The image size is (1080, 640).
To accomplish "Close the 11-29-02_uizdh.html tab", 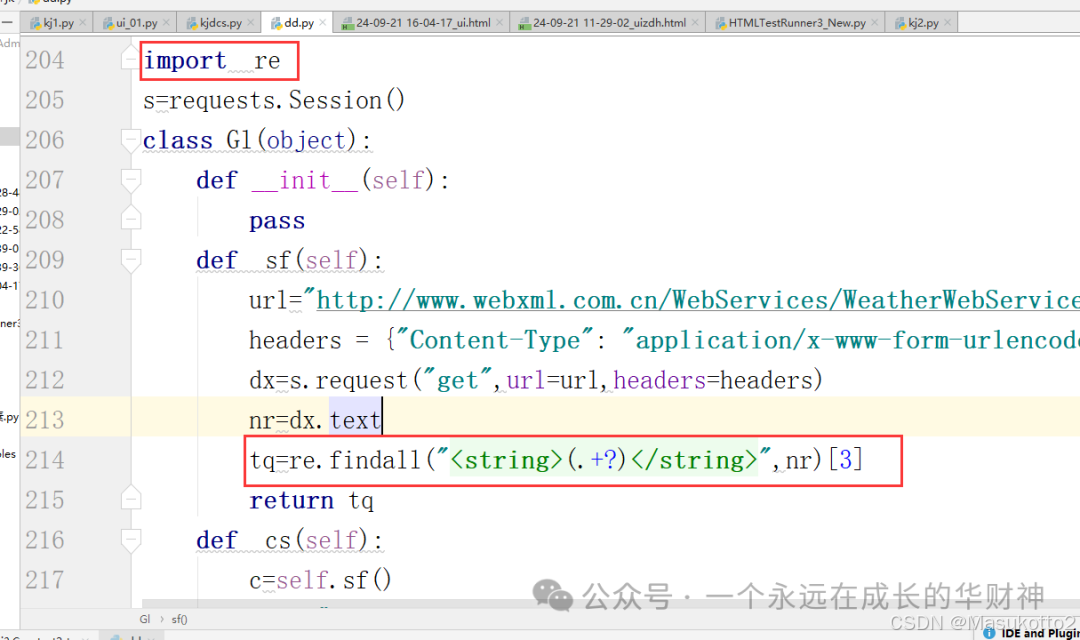I will 695,23.
